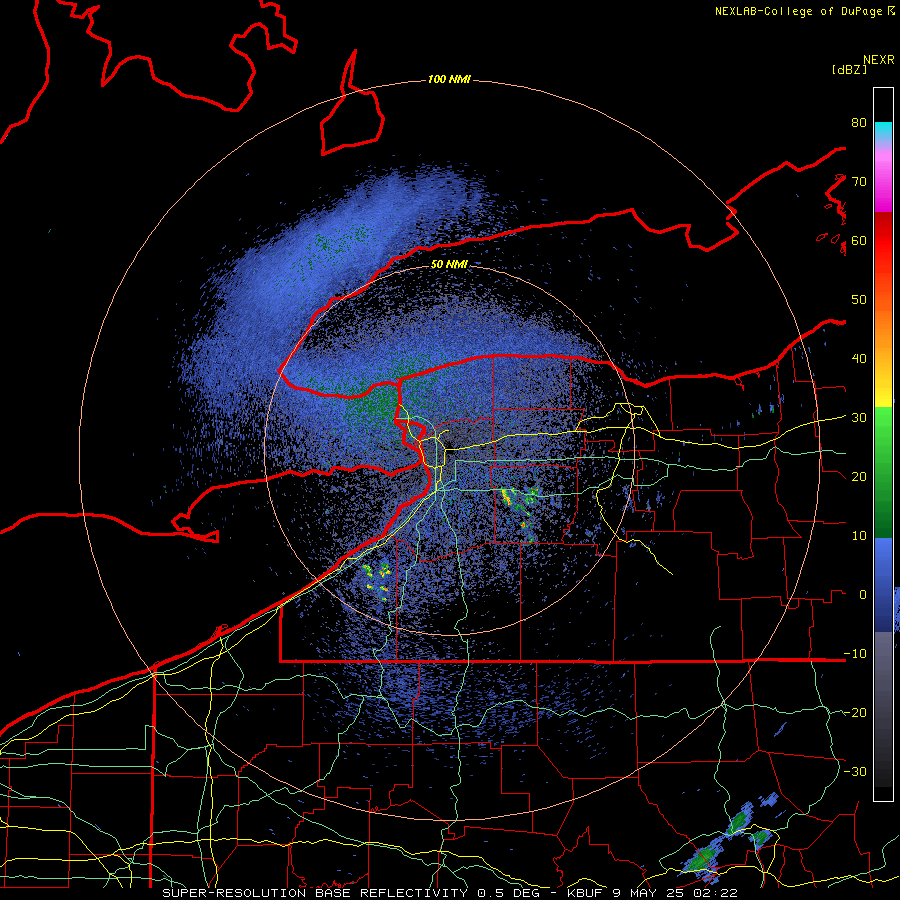Click the 40 value on the dBZ scale

tap(859, 359)
